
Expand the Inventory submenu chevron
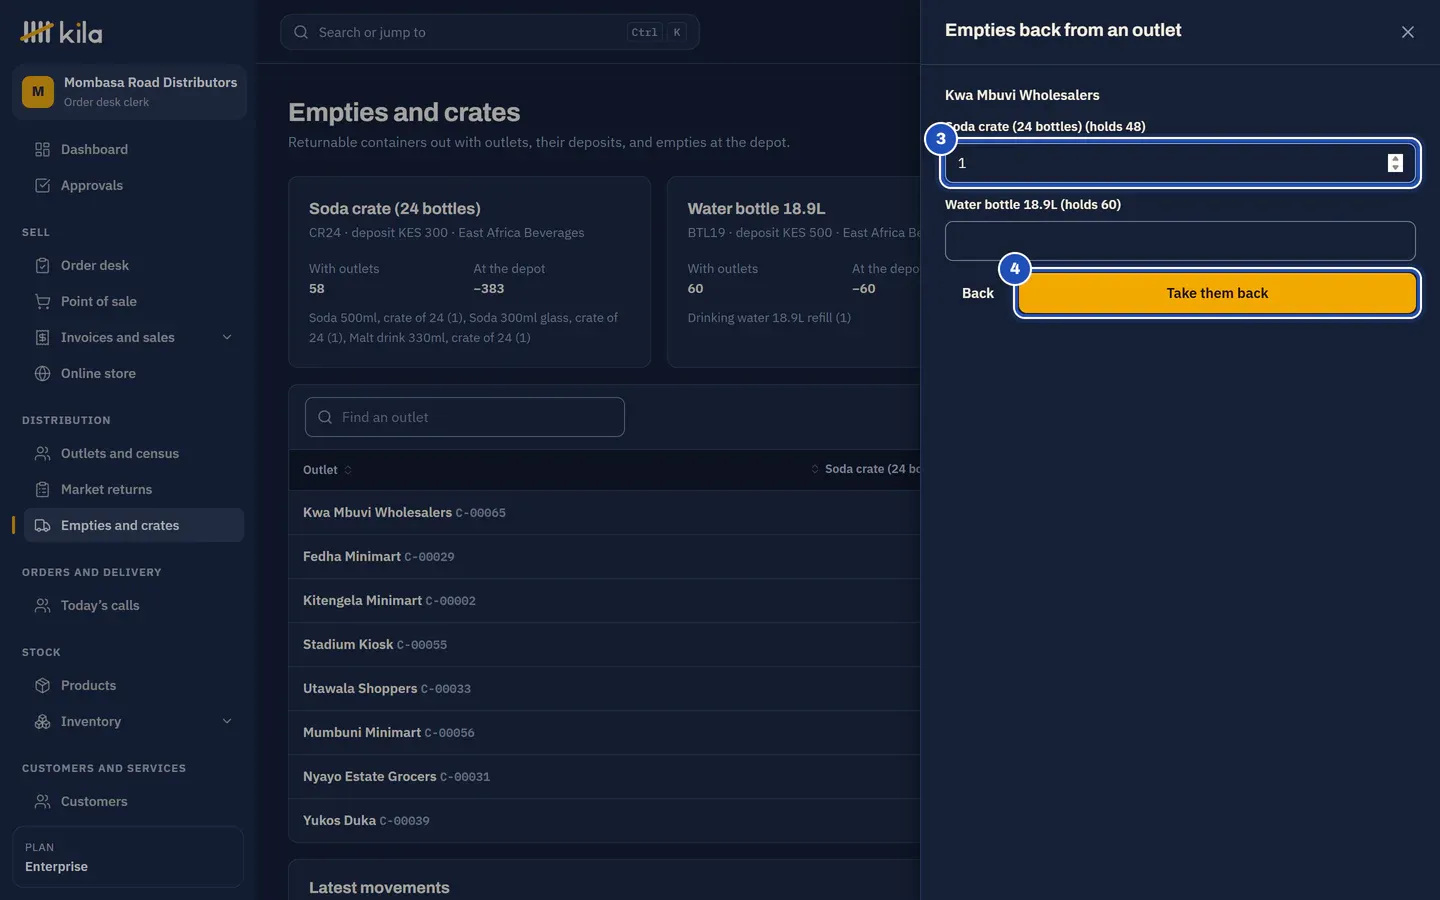click(227, 722)
